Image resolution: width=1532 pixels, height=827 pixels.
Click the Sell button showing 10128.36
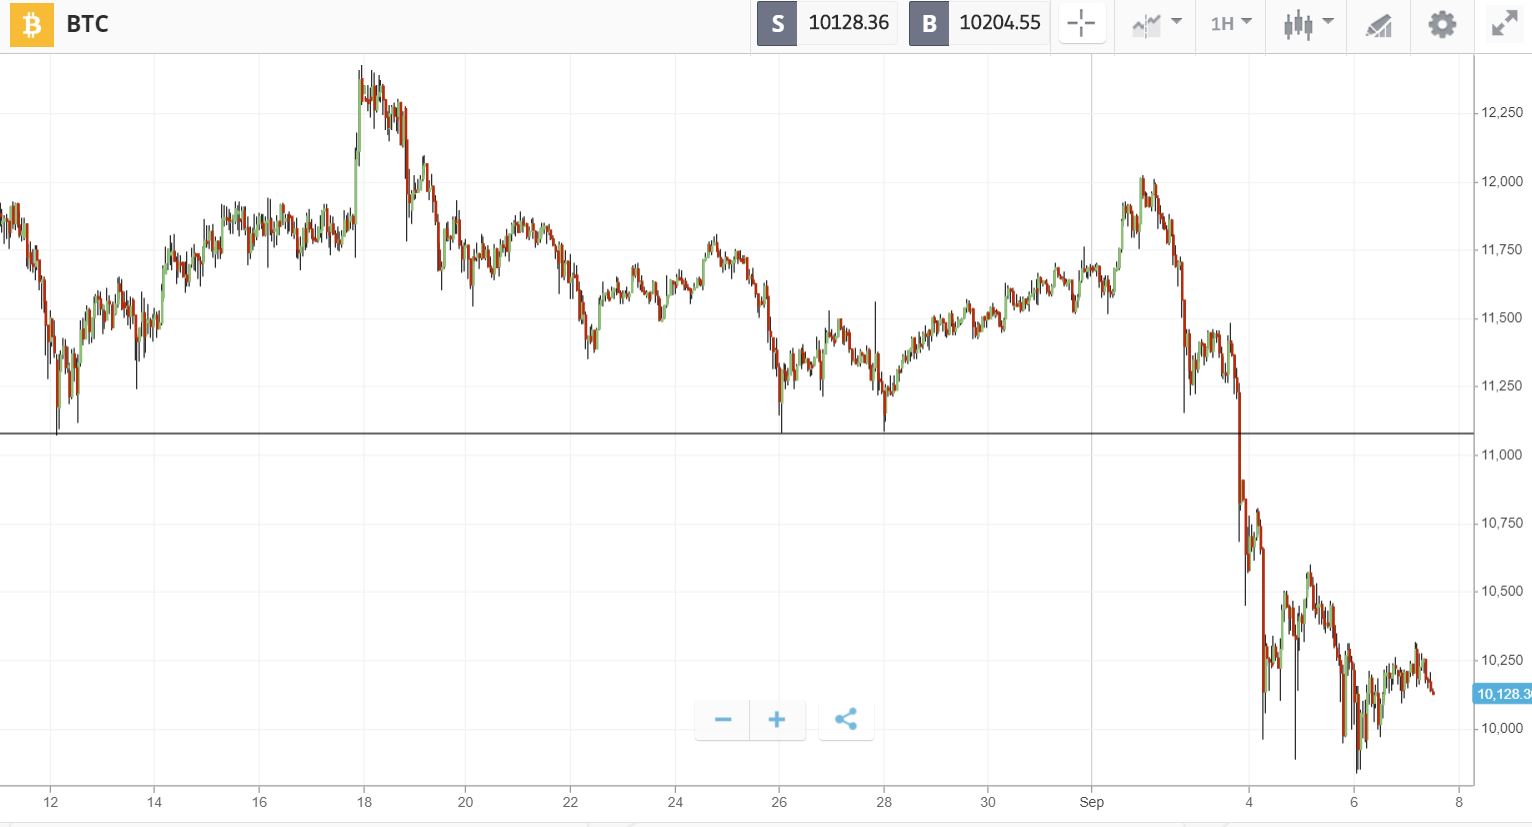826,23
